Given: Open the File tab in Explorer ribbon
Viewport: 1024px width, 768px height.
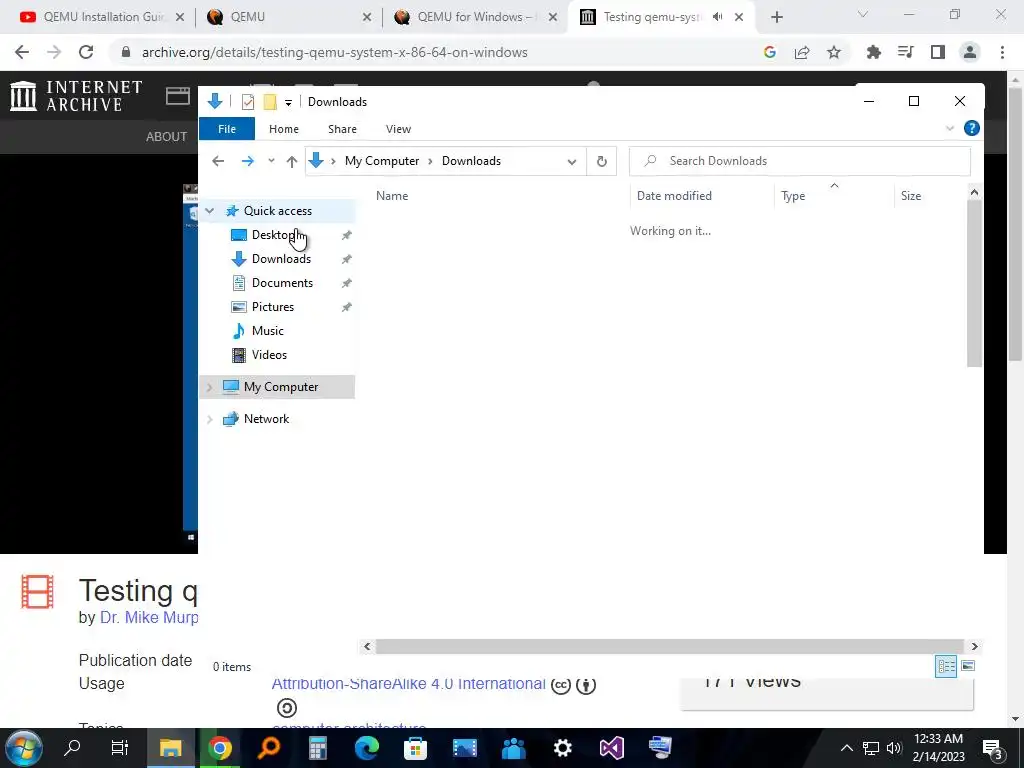Looking at the screenshot, I should coord(227,129).
